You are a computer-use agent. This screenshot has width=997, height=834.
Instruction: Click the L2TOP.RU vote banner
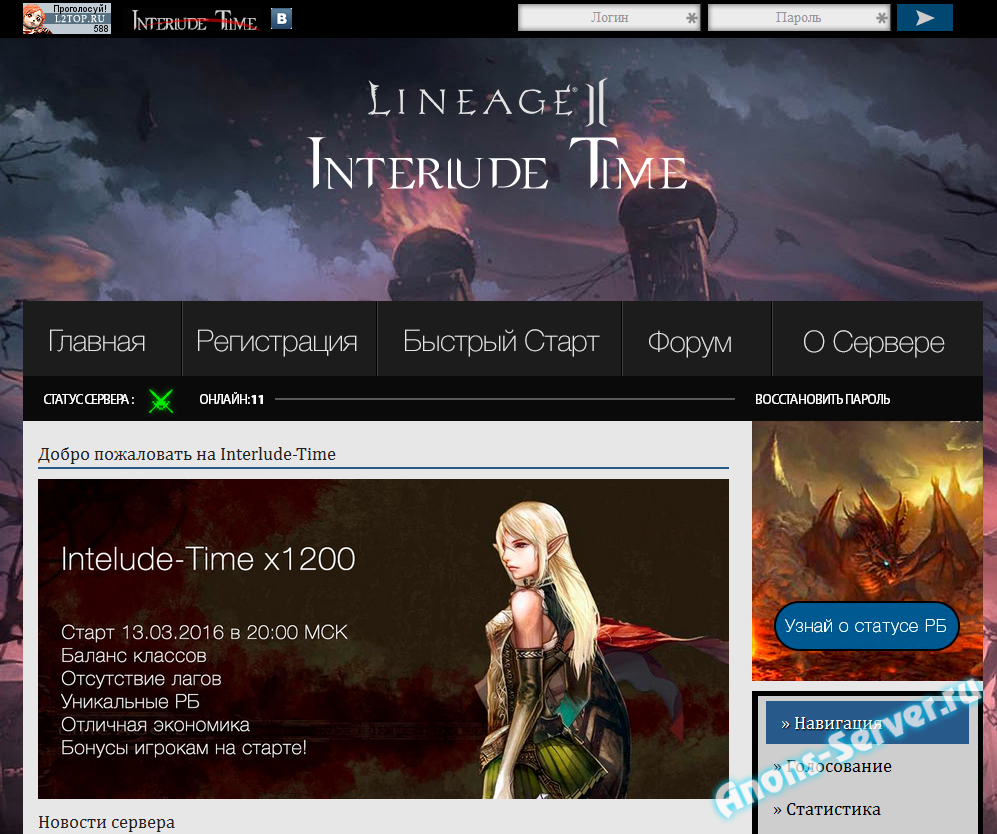click(x=67, y=18)
